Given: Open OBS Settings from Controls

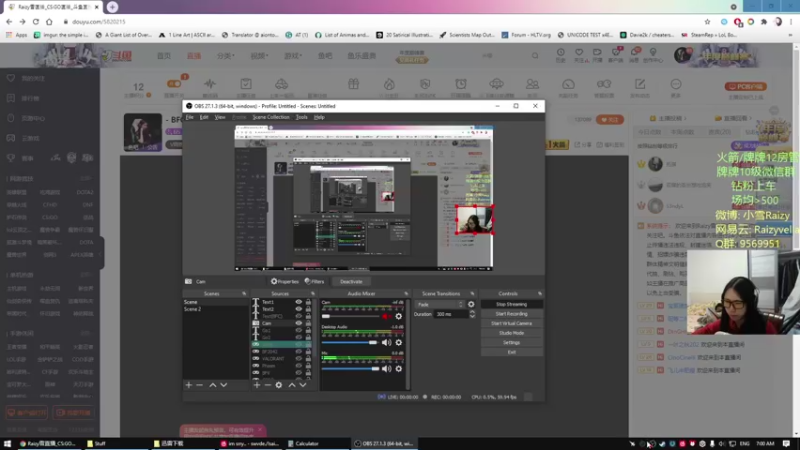Looking at the screenshot, I should click(511, 343).
